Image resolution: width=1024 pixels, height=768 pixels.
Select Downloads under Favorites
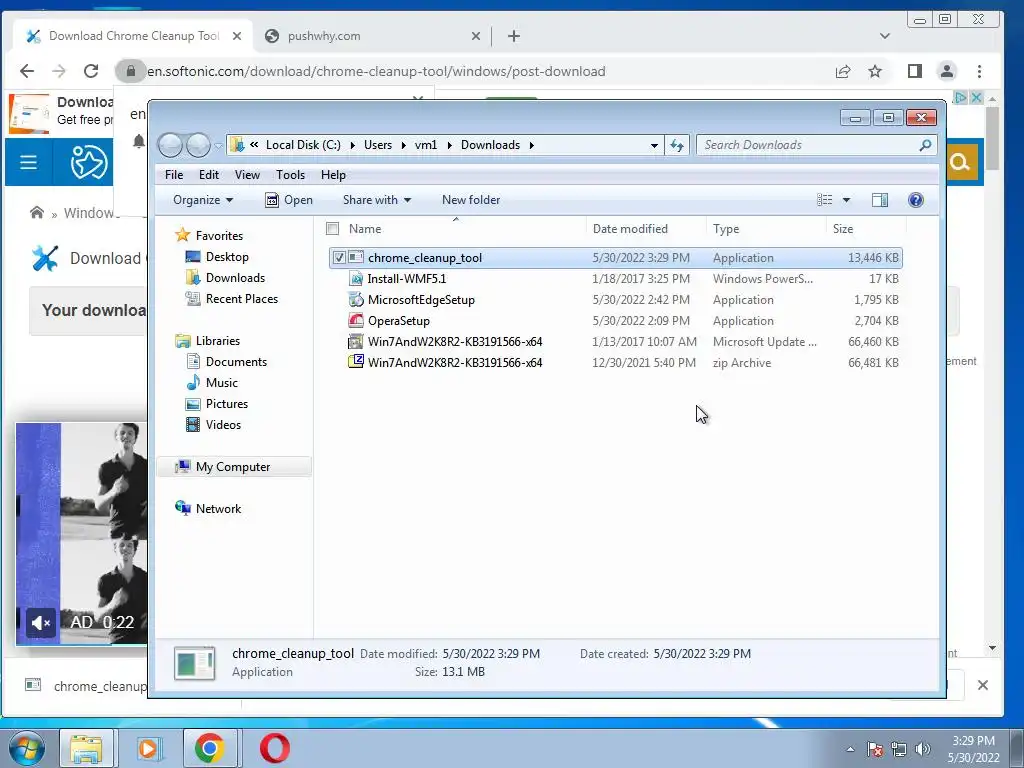(235, 278)
